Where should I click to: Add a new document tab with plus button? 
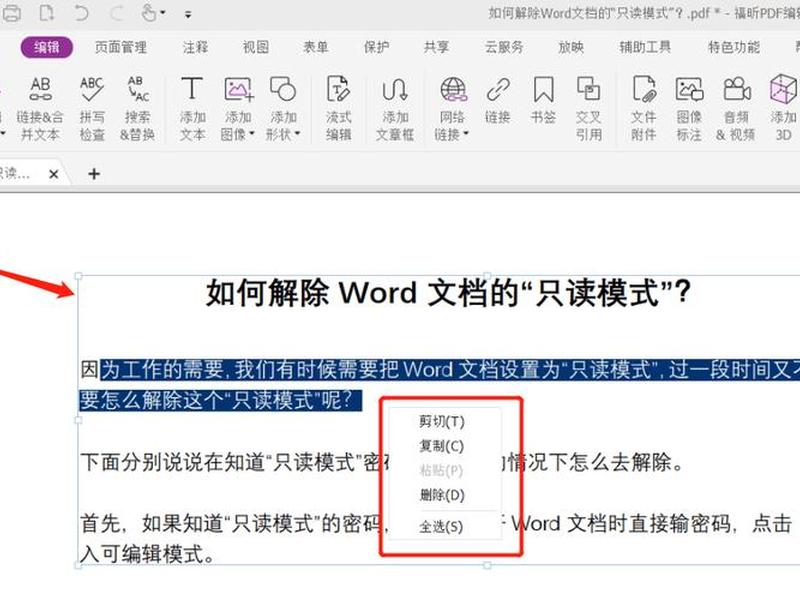[x=94, y=174]
